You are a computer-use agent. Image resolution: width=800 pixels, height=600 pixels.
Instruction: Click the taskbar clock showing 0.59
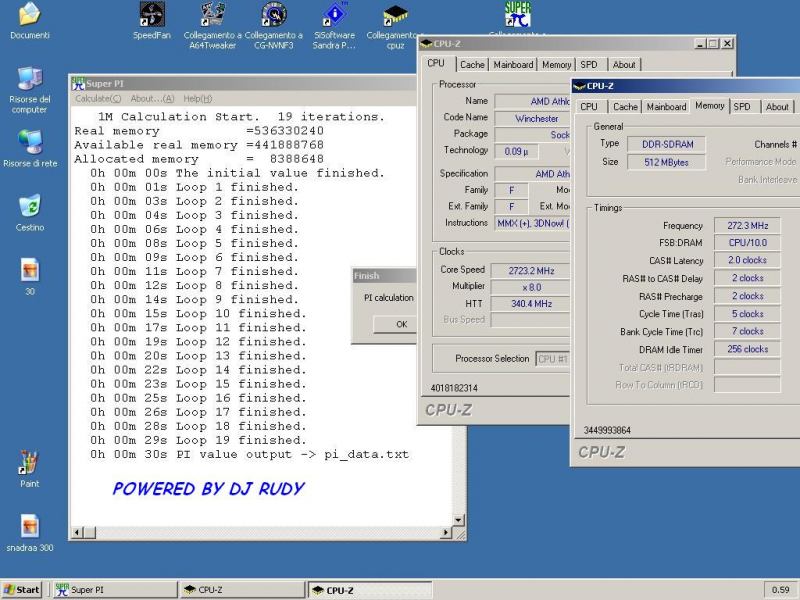pyautogui.click(x=781, y=590)
